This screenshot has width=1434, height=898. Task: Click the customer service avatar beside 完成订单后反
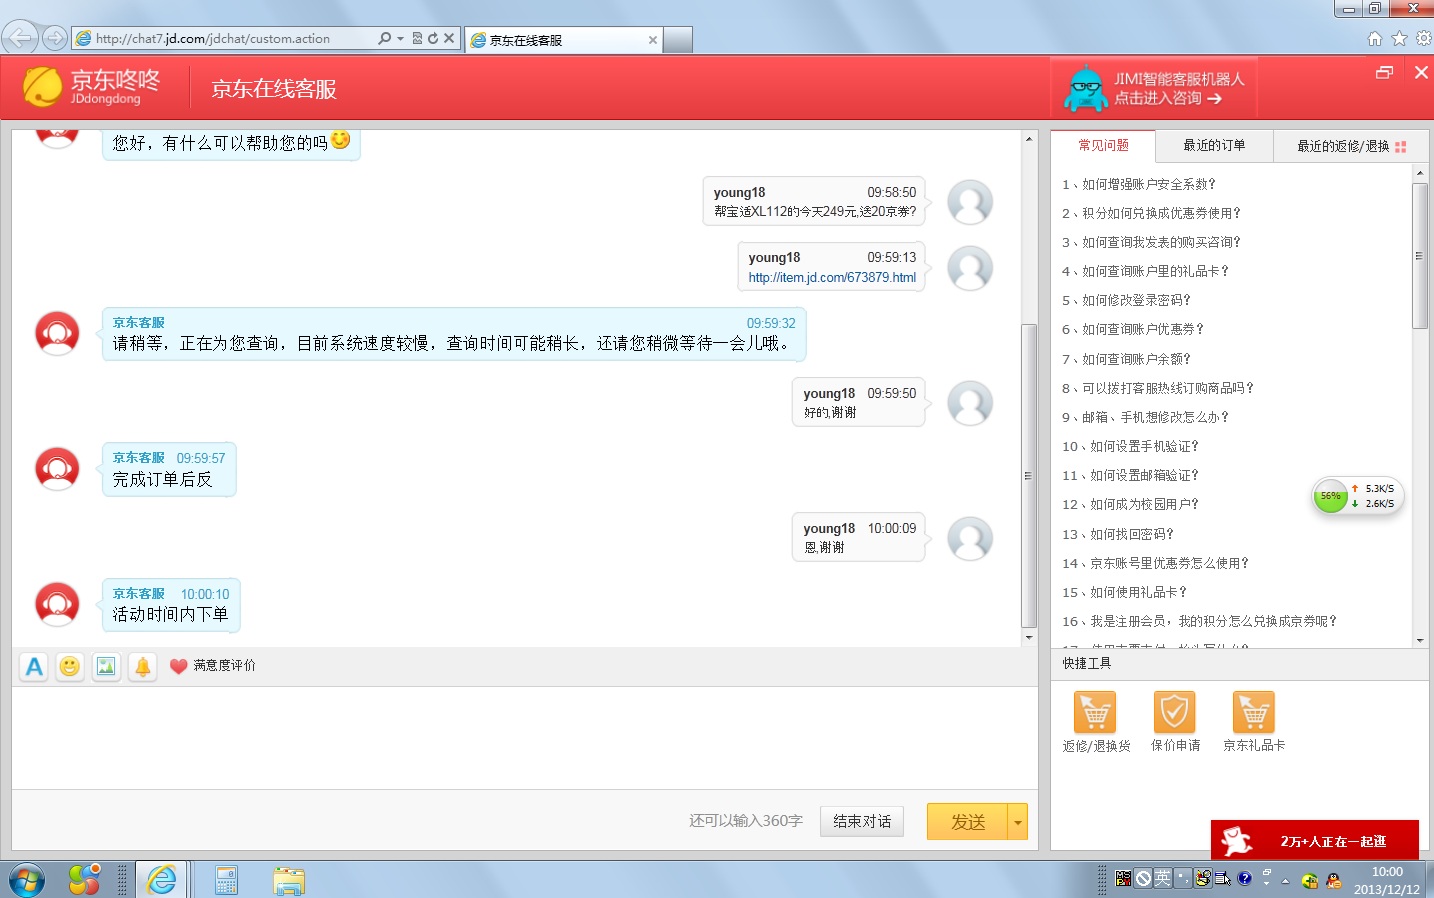57,469
